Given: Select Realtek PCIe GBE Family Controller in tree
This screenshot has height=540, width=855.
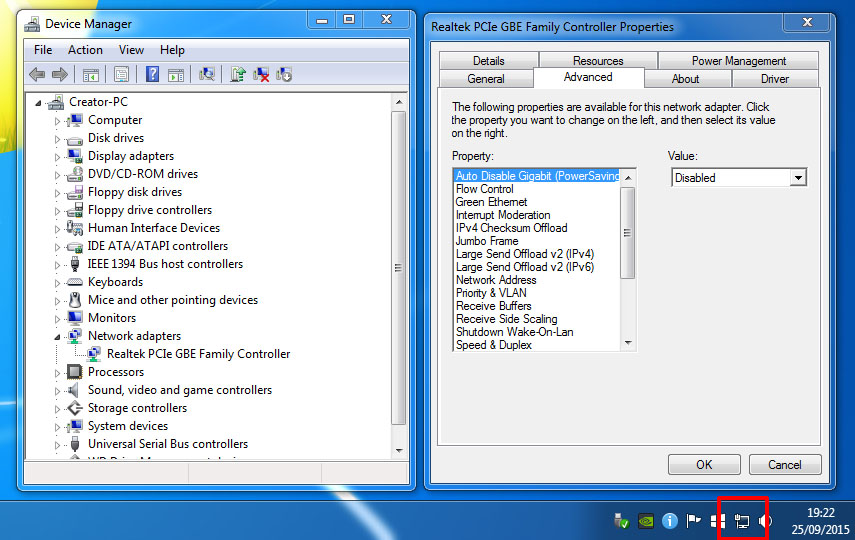Looking at the screenshot, I should click(198, 354).
